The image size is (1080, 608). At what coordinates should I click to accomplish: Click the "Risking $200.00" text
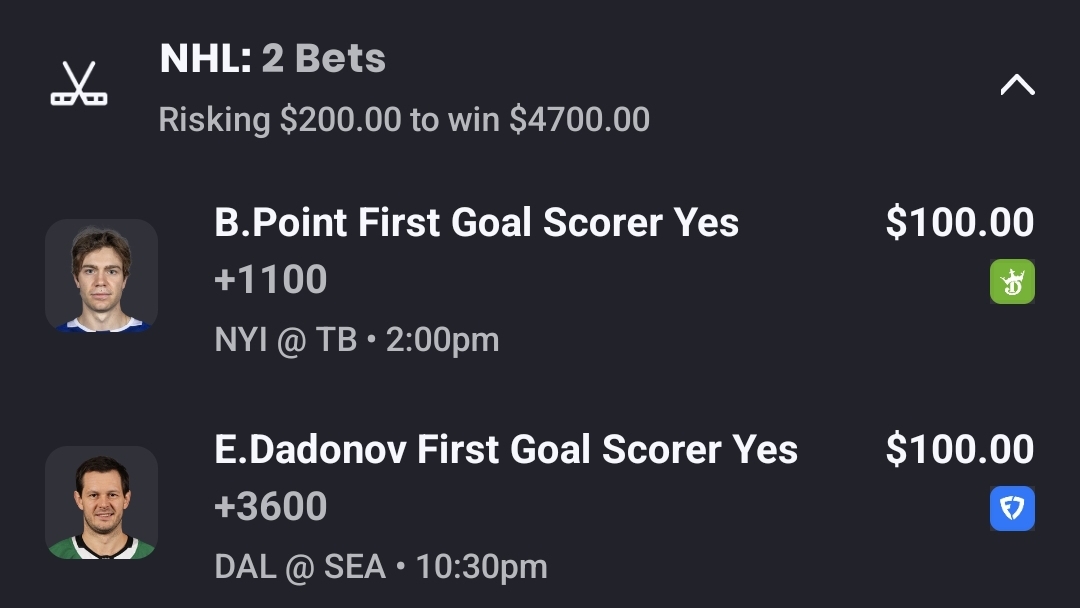tap(279, 120)
